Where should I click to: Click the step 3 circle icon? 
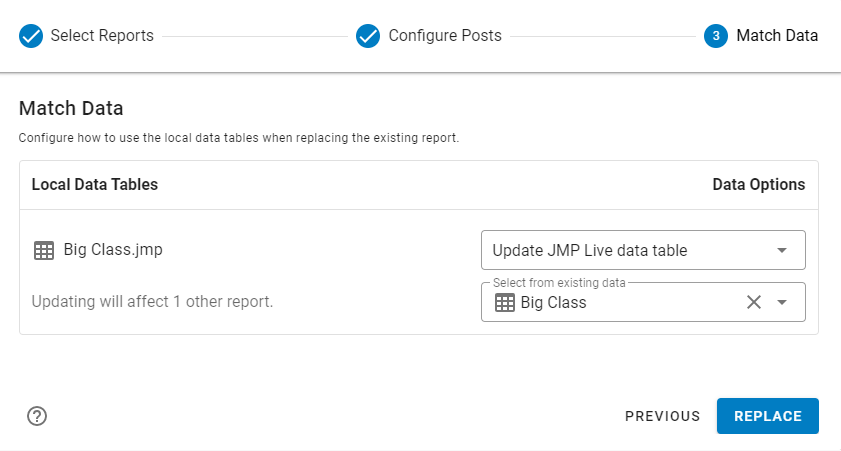pyautogui.click(x=715, y=36)
